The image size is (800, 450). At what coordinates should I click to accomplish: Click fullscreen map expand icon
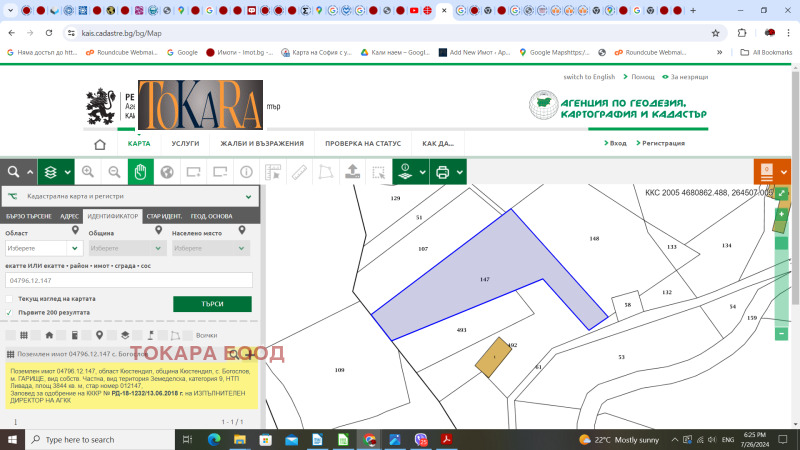(x=781, y=193)
